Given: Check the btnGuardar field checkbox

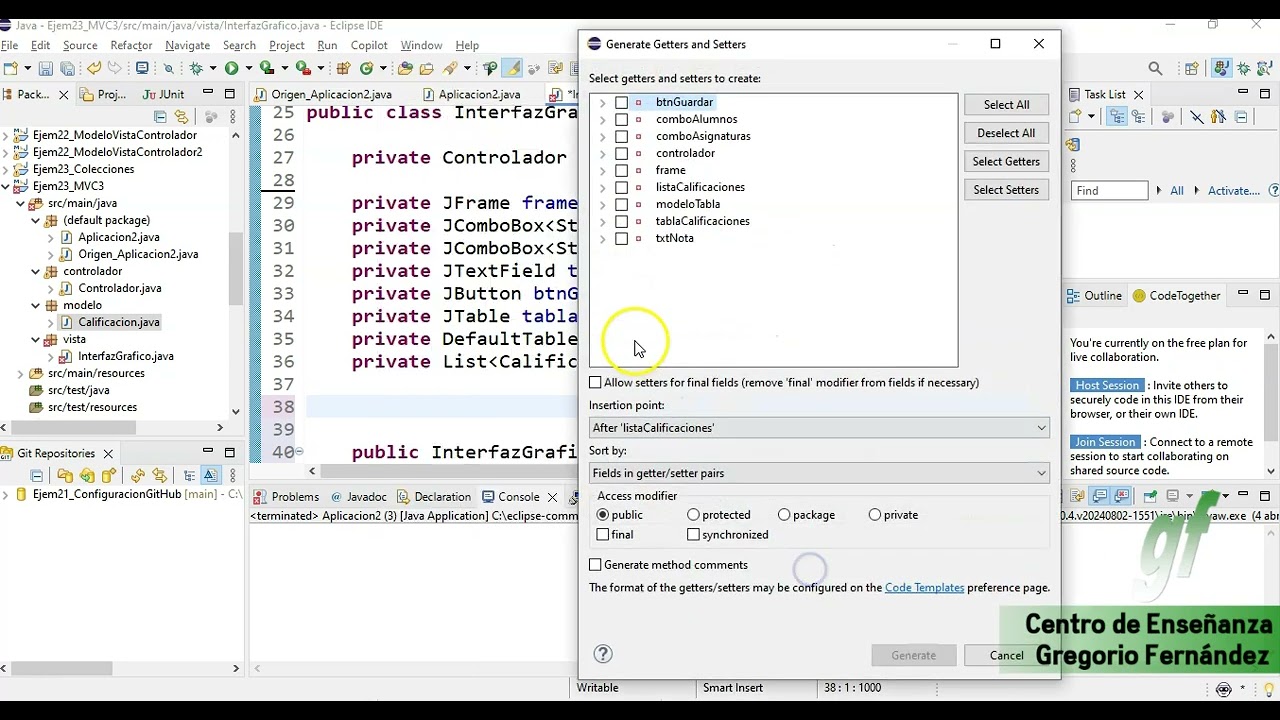Looking at the screenshot, I should 621,102.
